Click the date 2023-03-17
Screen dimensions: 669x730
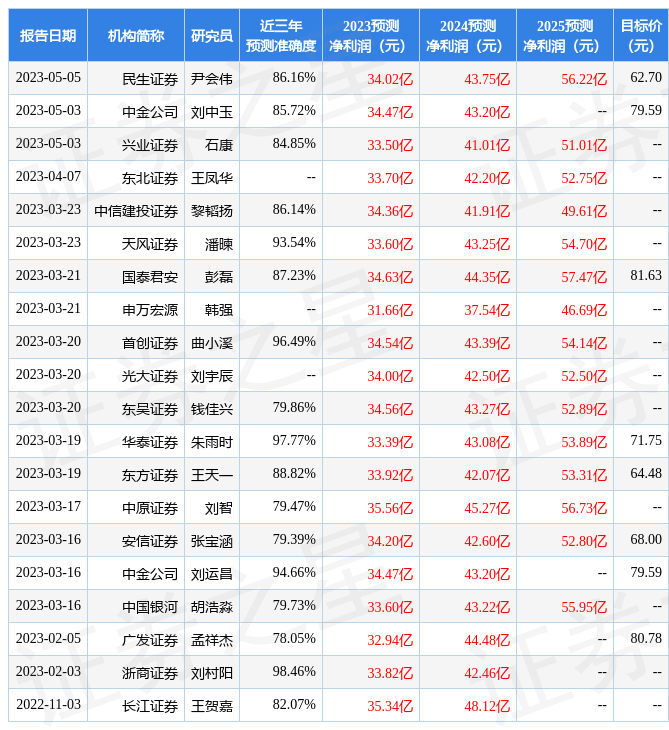tap(48, 507)
